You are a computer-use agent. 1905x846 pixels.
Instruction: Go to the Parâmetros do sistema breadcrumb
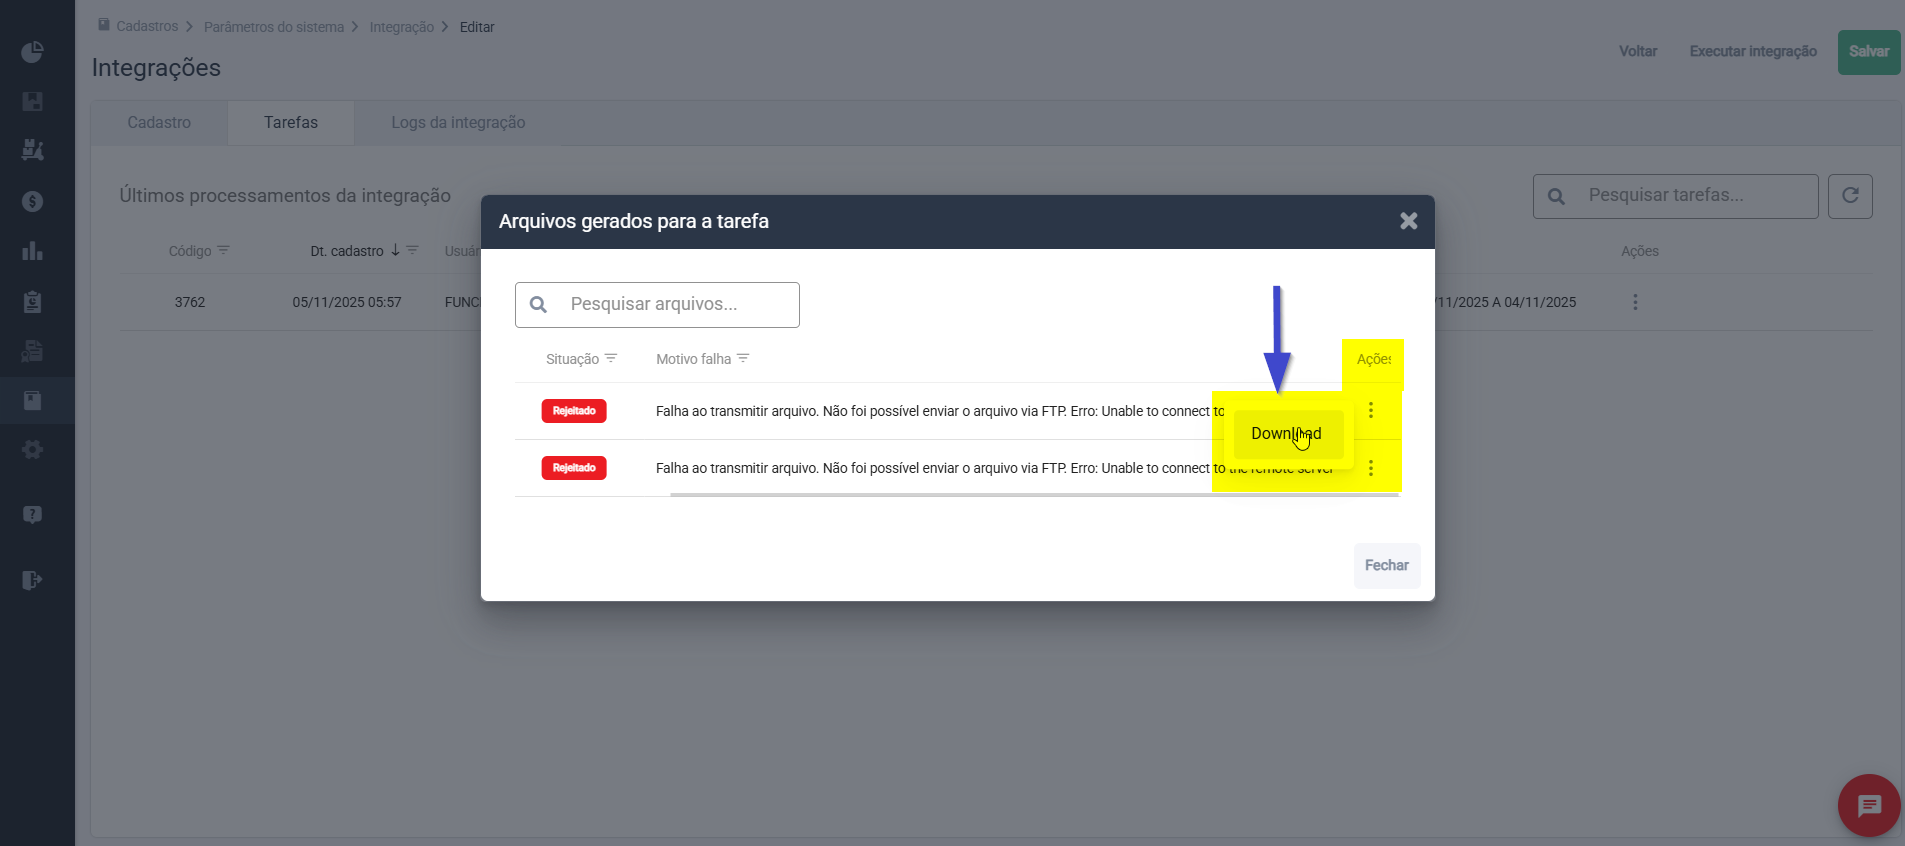pyautogui.click(x=274, y=27)
